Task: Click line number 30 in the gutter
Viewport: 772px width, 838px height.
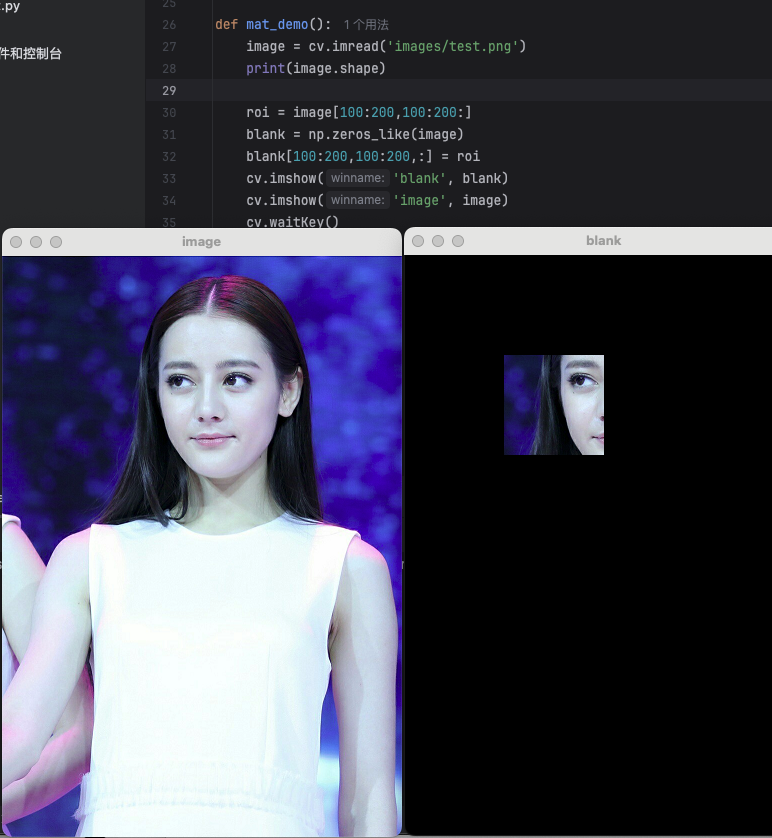Action: coord(169,113)
